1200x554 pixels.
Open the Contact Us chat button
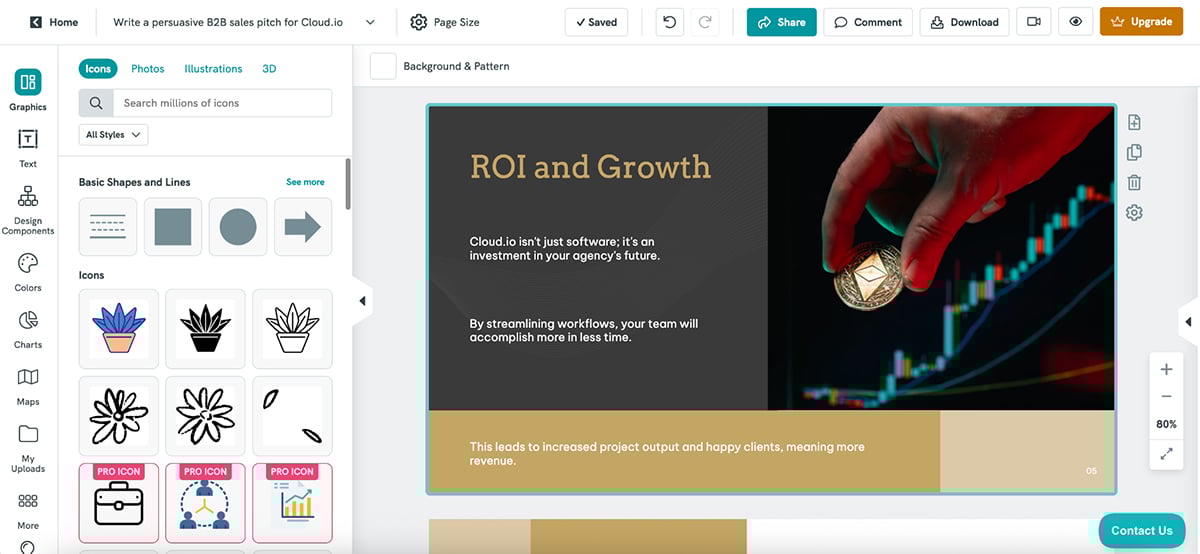click(x=1141, y=530)
